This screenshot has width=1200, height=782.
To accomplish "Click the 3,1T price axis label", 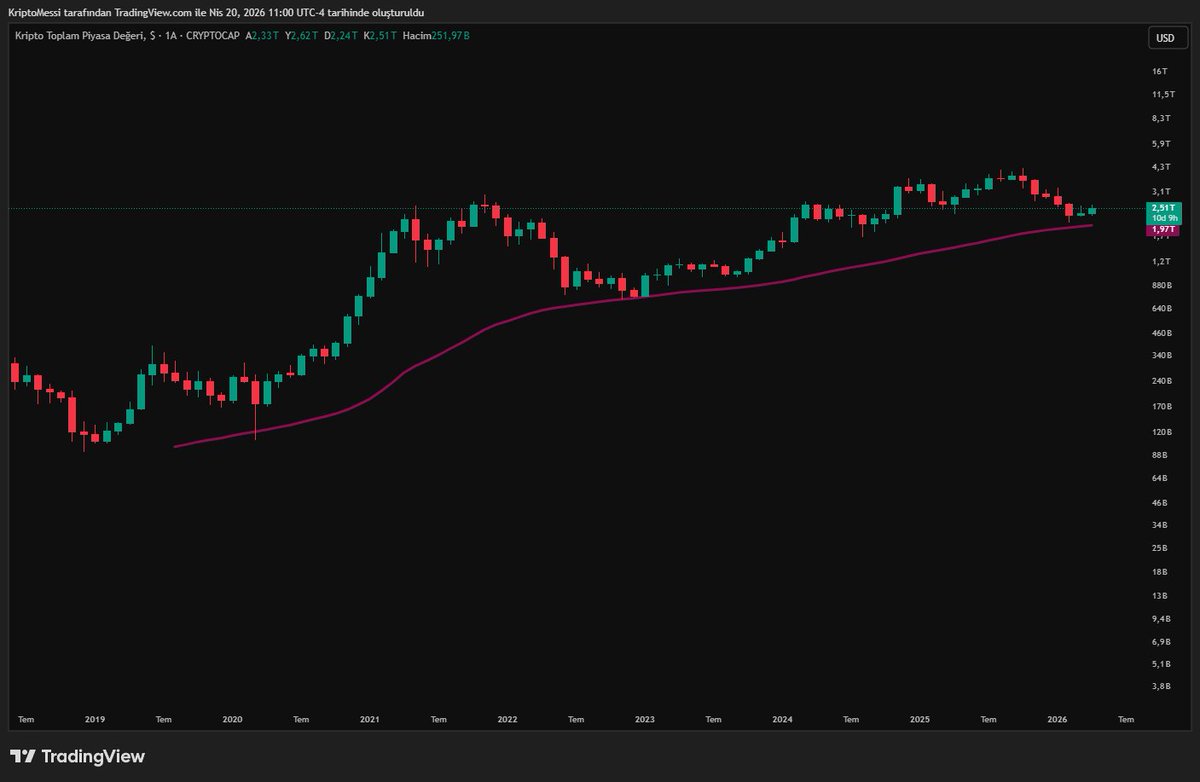I will (x=1161, y=190).
